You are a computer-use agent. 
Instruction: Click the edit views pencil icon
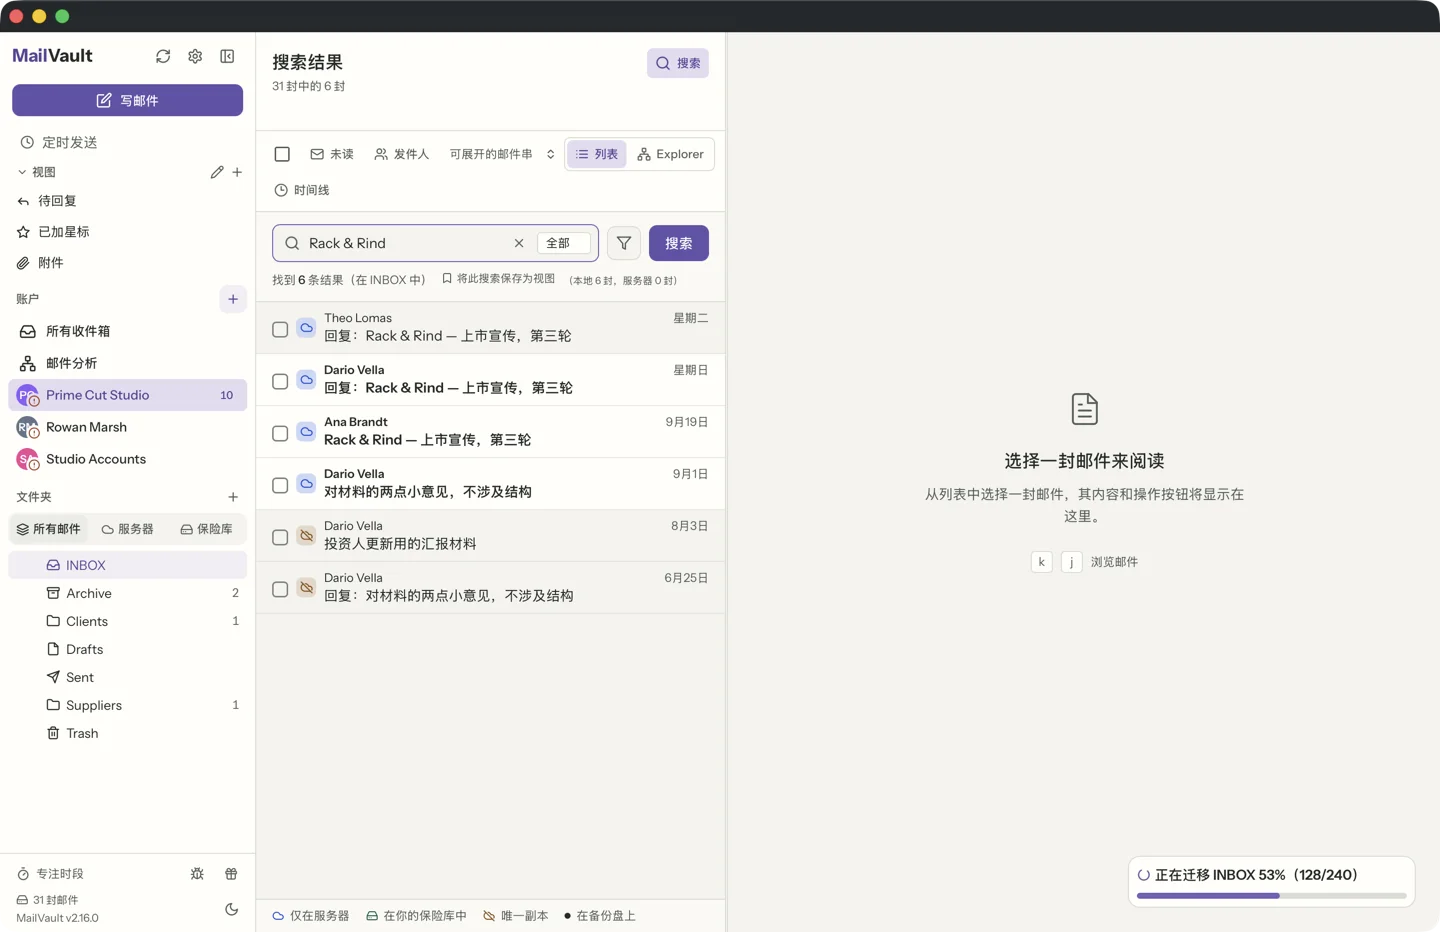[217, 172]
